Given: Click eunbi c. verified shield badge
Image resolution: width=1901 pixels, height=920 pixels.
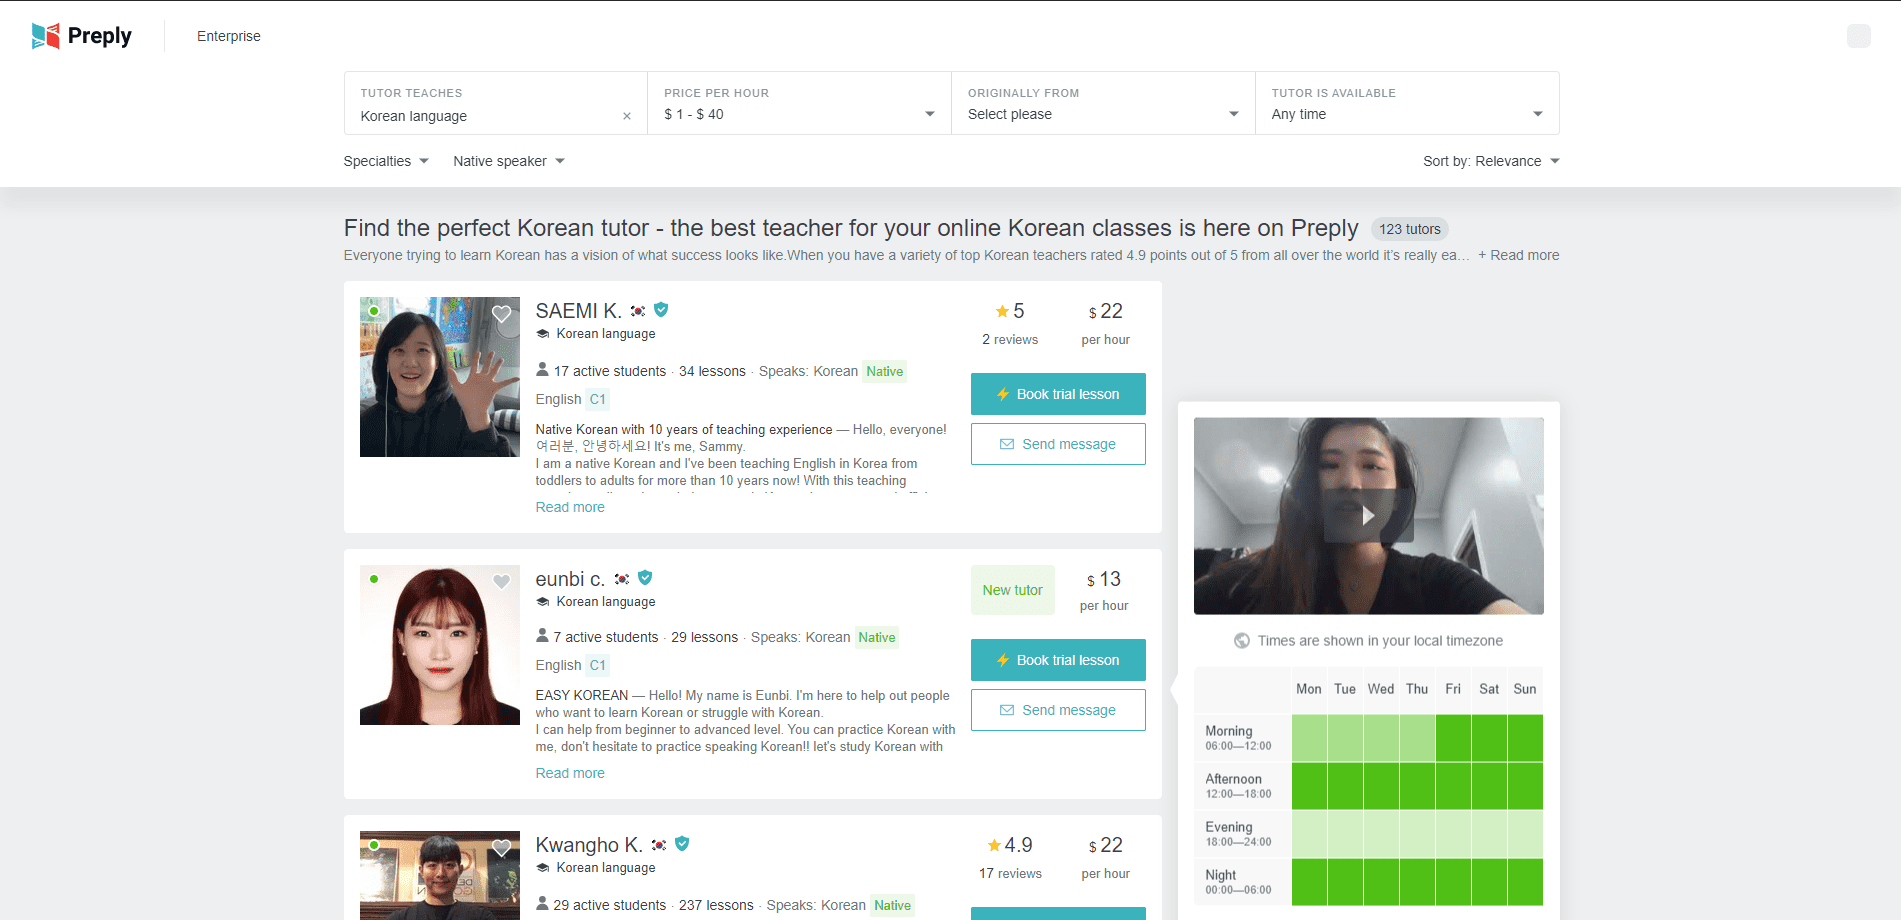Looking at the screenshot, I should pyautogui.click(x=645, y=577).
